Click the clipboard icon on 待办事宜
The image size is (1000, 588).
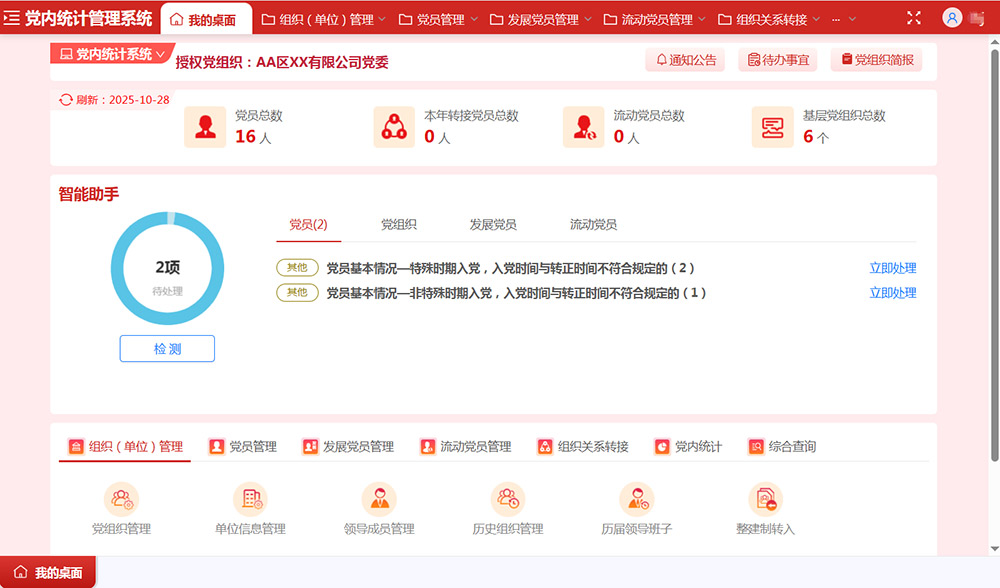coord(754,60)
